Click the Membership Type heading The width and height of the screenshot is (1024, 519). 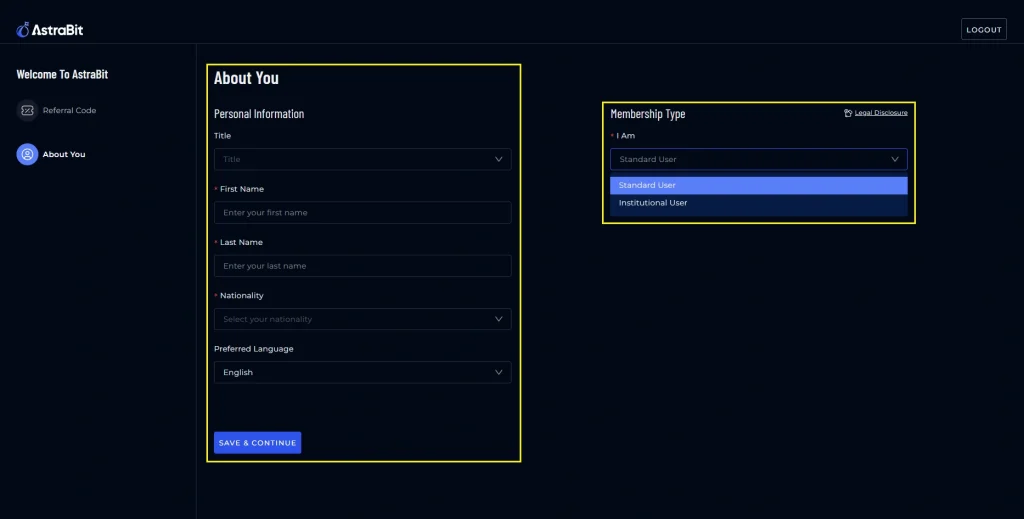point(648,114)
